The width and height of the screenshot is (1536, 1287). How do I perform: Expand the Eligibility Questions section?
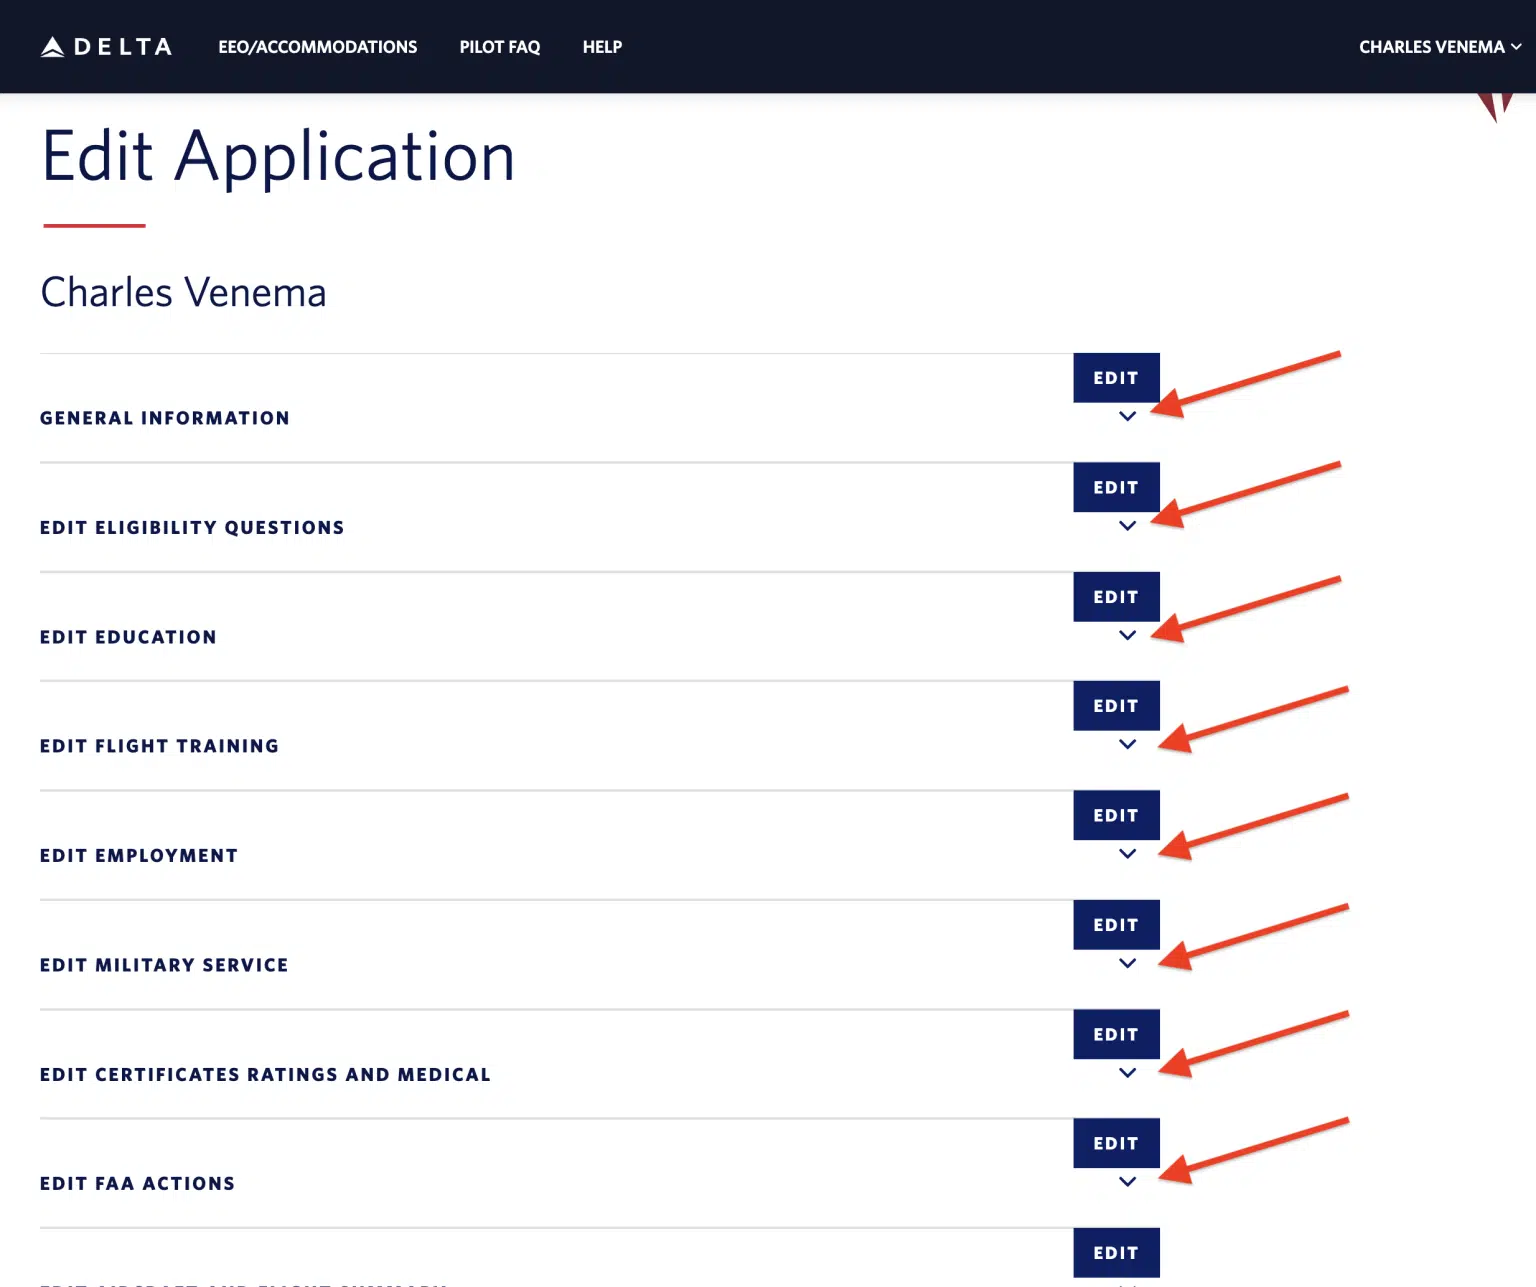pyautogui.click(x=1128, y=527)
